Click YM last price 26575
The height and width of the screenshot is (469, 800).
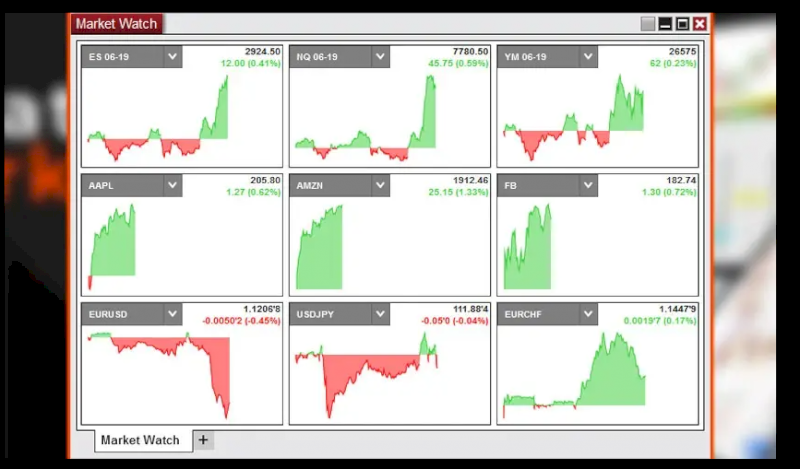pyautogui.click(x=682, y=52)
